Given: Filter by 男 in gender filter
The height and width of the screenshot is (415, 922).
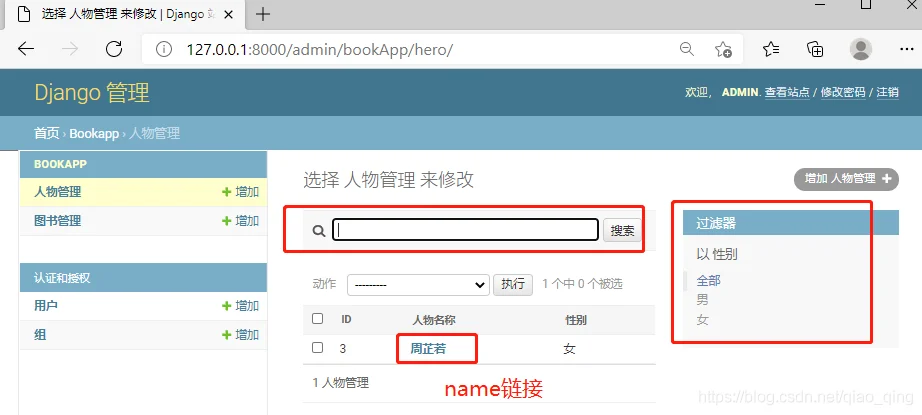Looking at the screenshot, I should [703, 300].
